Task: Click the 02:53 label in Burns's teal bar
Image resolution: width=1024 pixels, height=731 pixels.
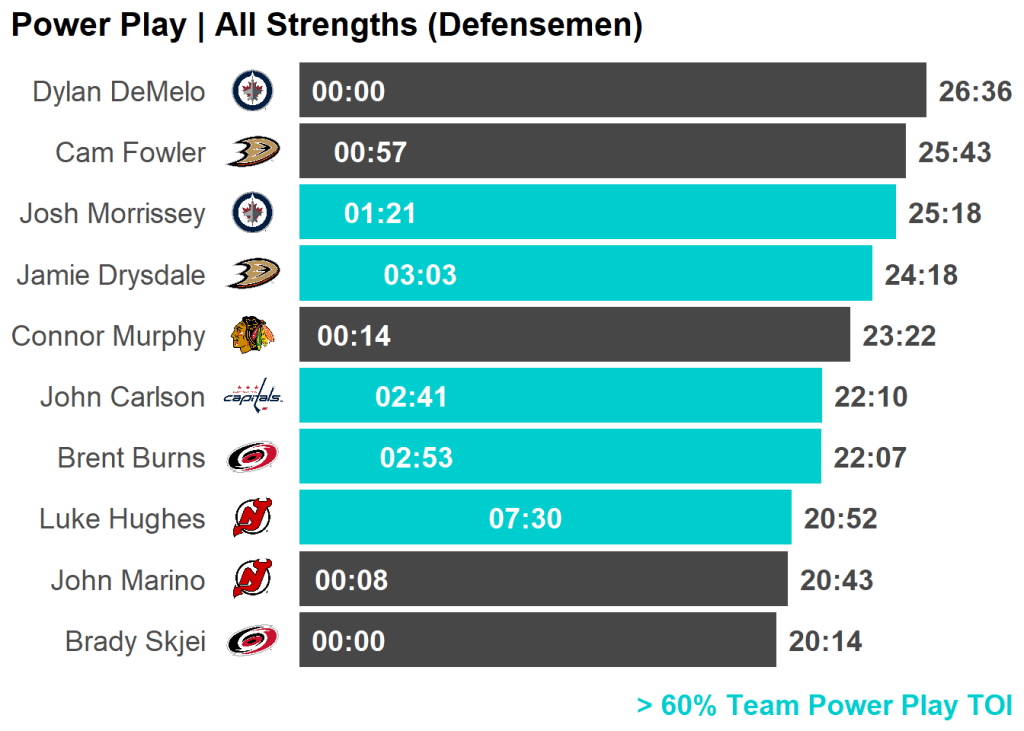Action: (416, 458)
